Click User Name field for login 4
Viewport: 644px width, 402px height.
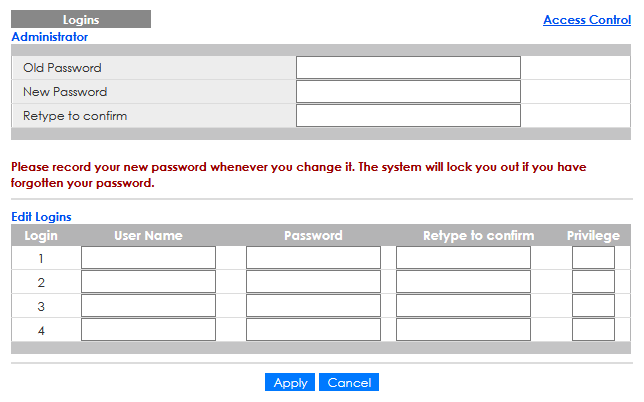click(x=148, y=330)
